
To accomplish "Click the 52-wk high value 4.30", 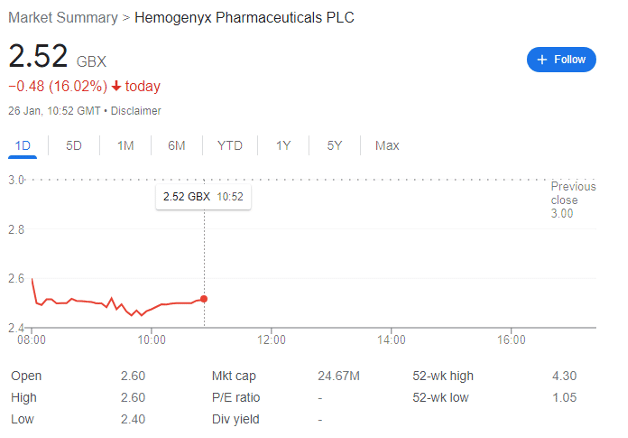I will (564, 376).
